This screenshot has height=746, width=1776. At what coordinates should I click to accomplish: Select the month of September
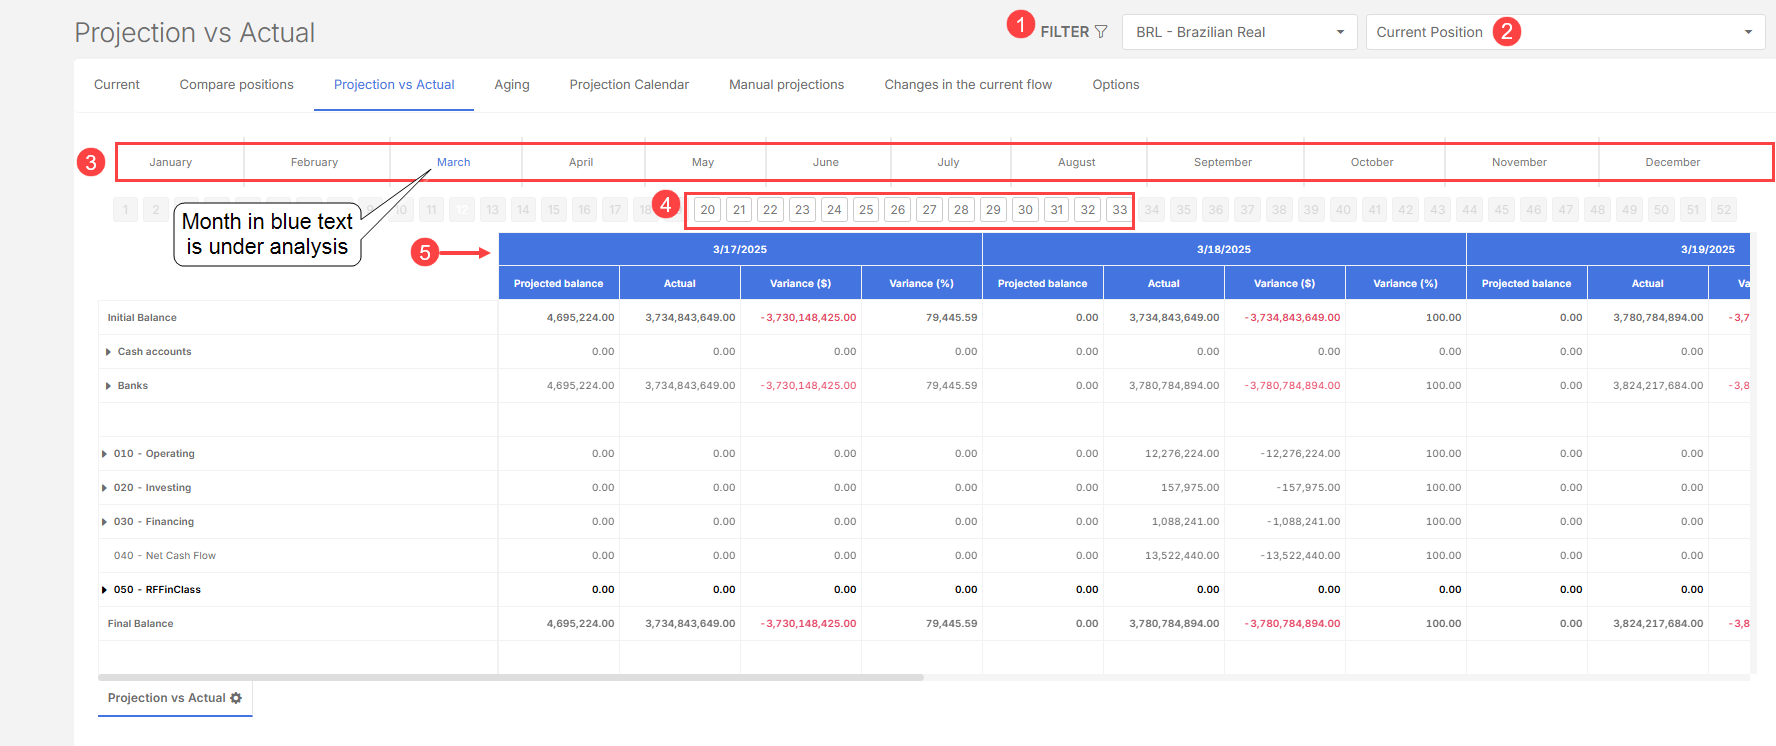[1222, 162]
